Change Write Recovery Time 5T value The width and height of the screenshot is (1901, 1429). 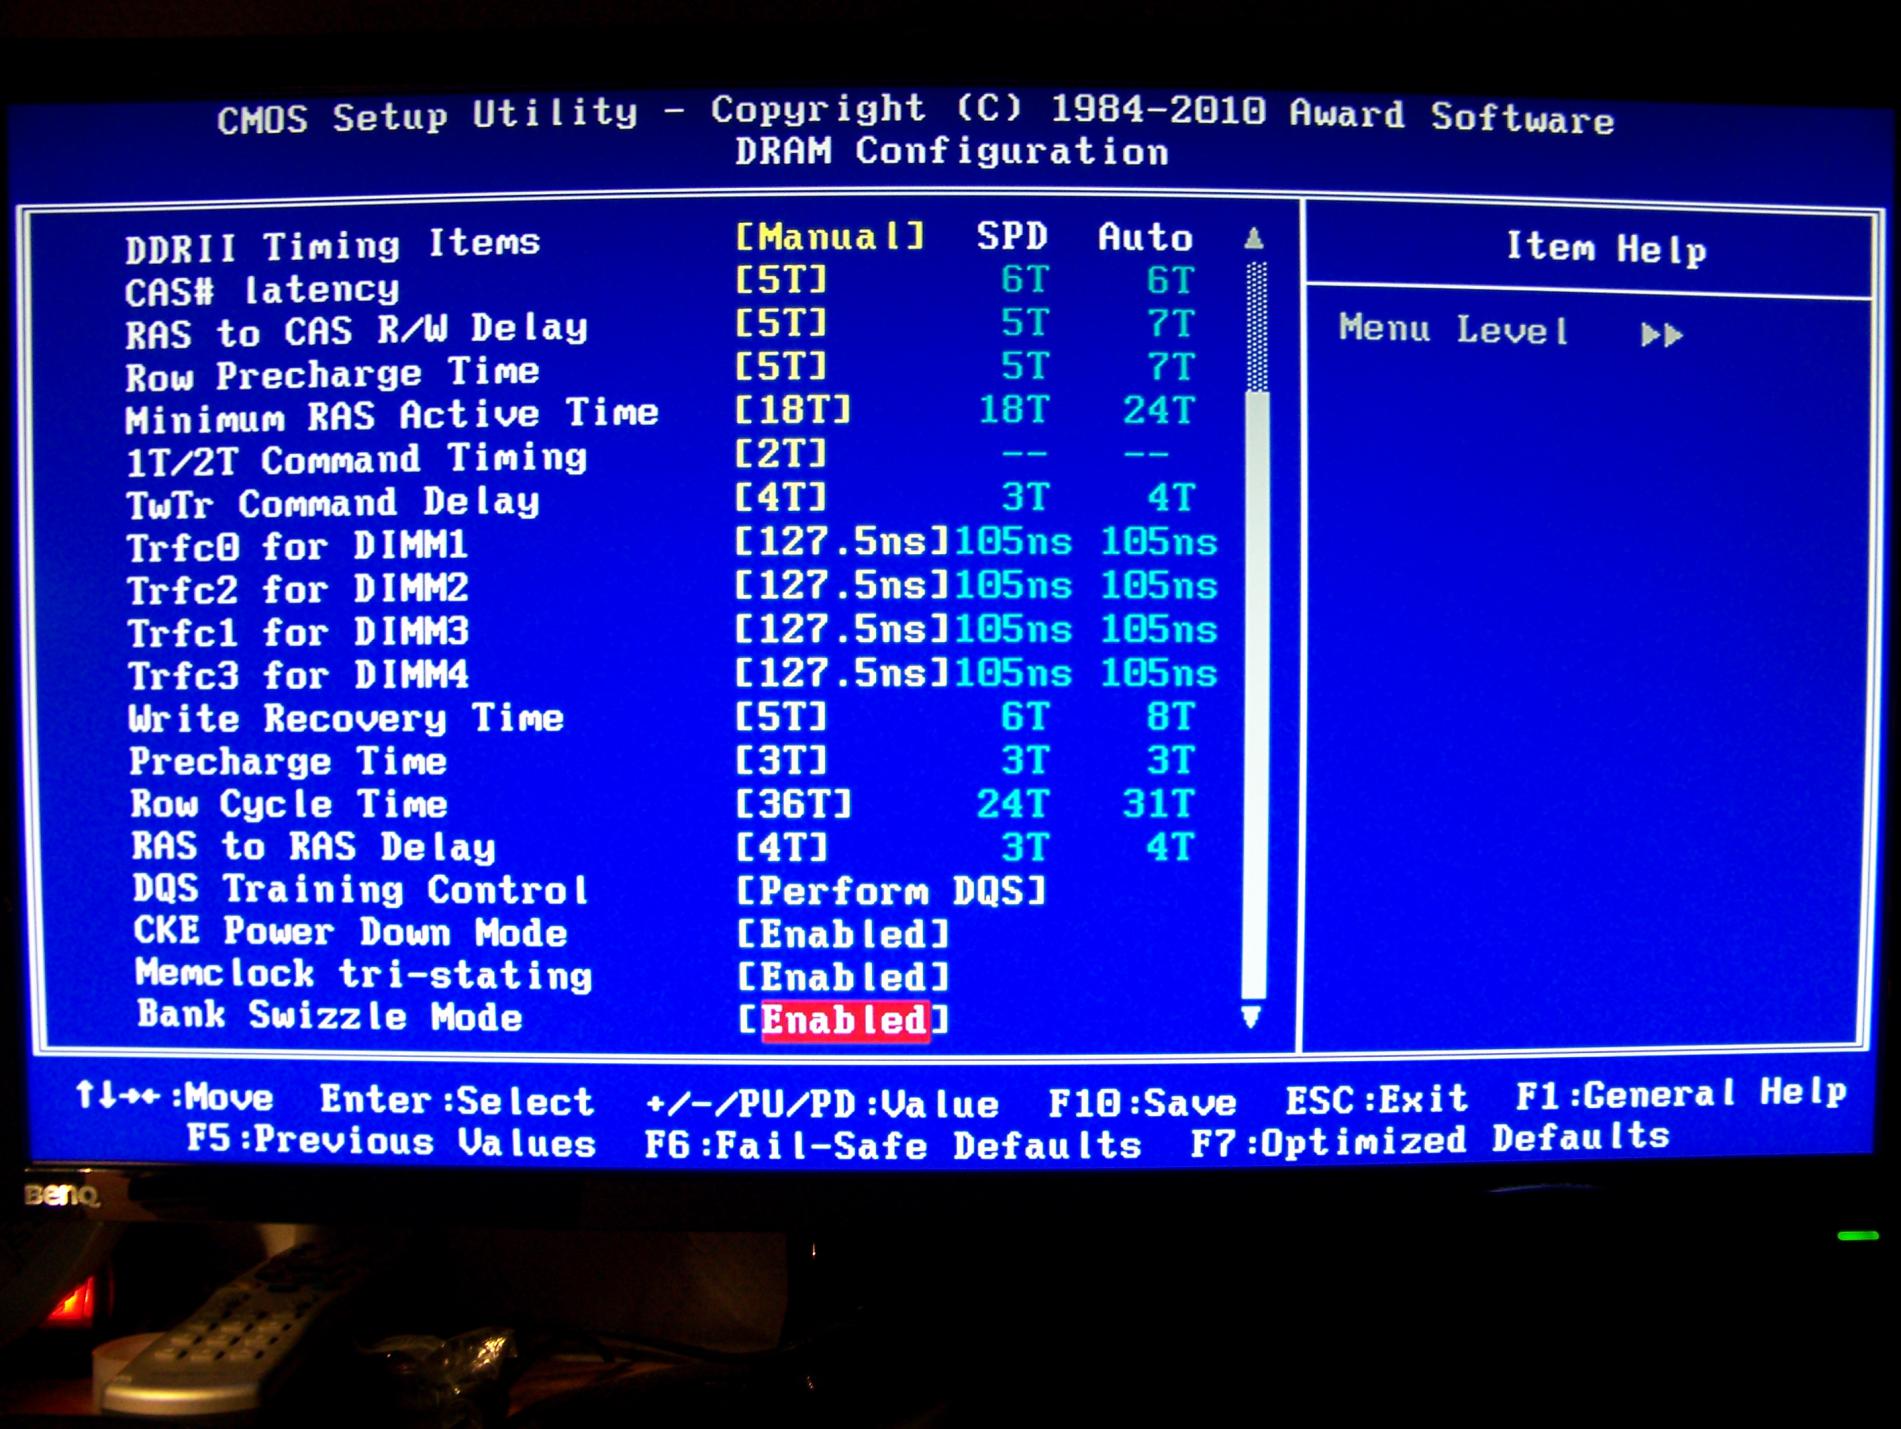pyautogui.click(x=782, y=717)
